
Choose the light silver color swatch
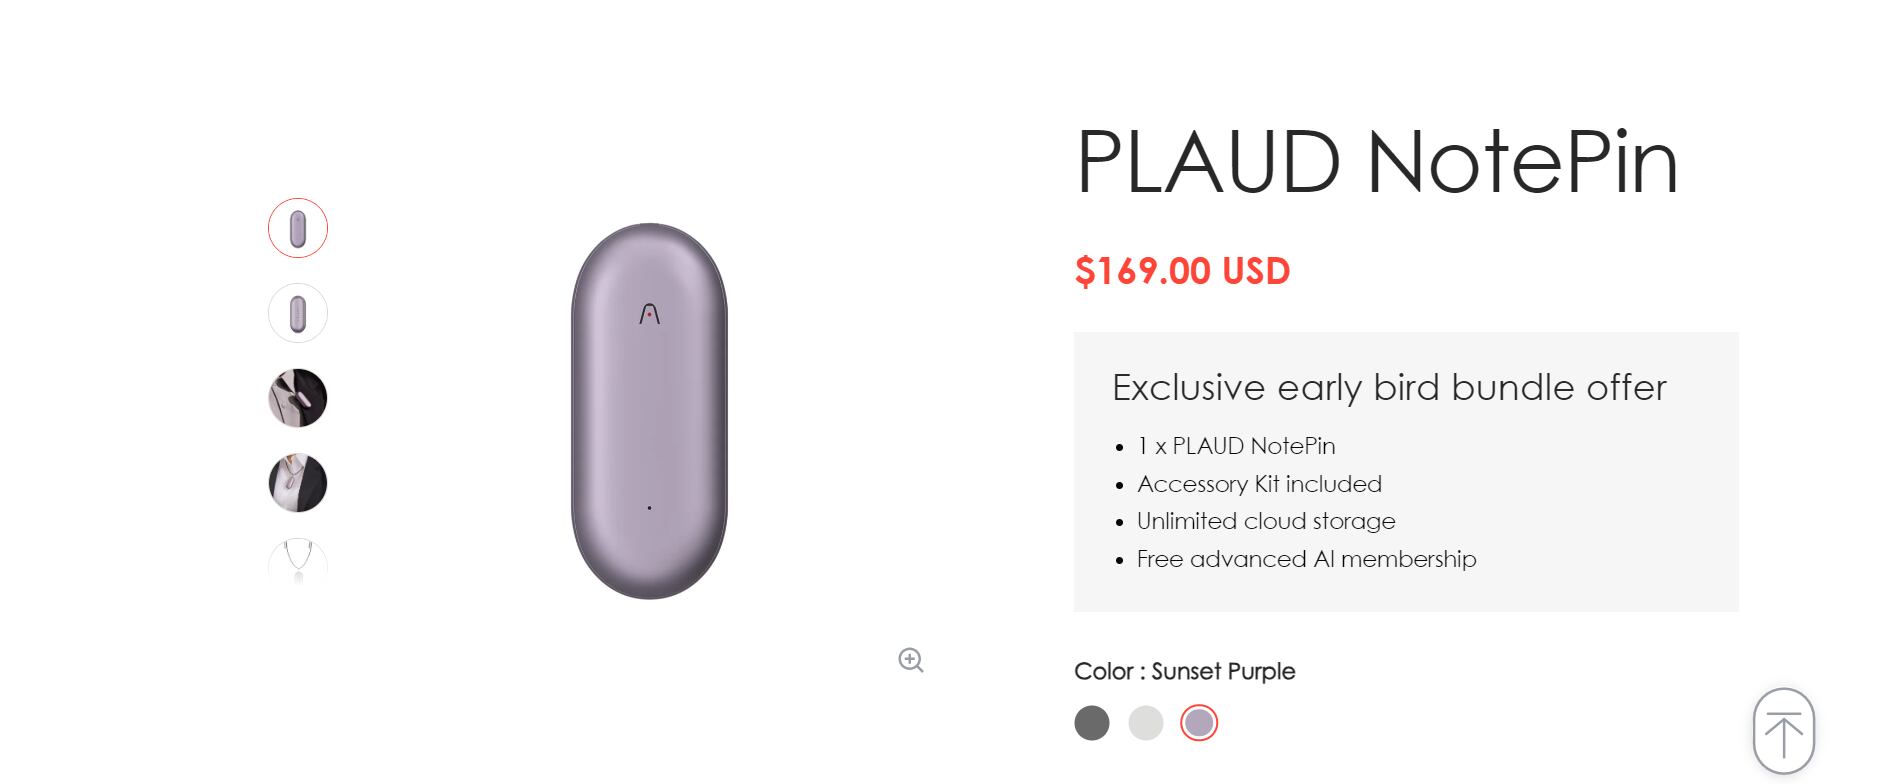point(1146,723)
